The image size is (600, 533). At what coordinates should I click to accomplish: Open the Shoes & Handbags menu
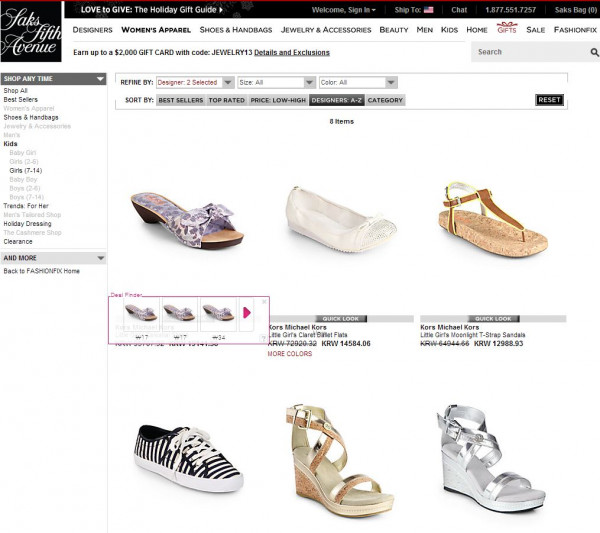(236, 30)
